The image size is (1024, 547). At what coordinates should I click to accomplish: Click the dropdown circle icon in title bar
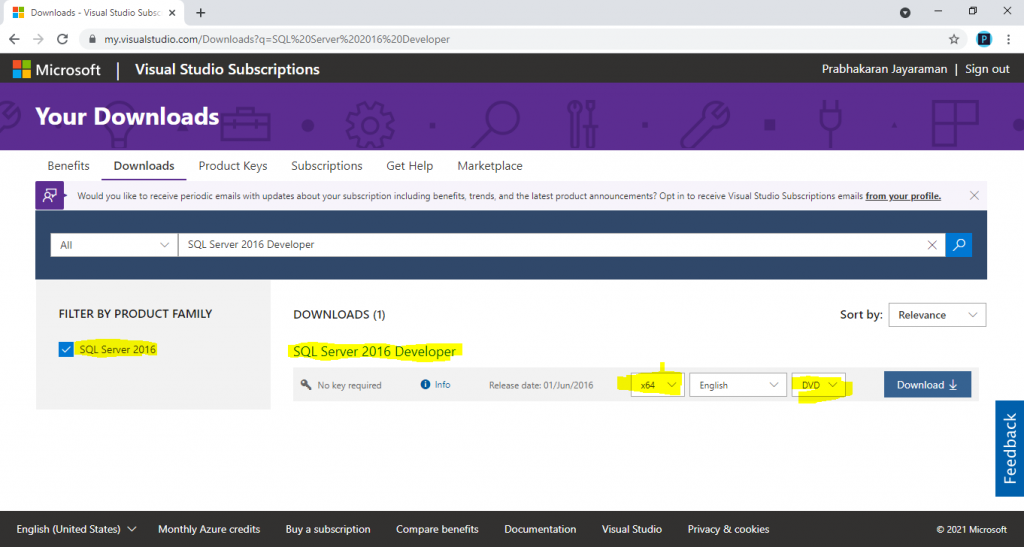[905, 12]
